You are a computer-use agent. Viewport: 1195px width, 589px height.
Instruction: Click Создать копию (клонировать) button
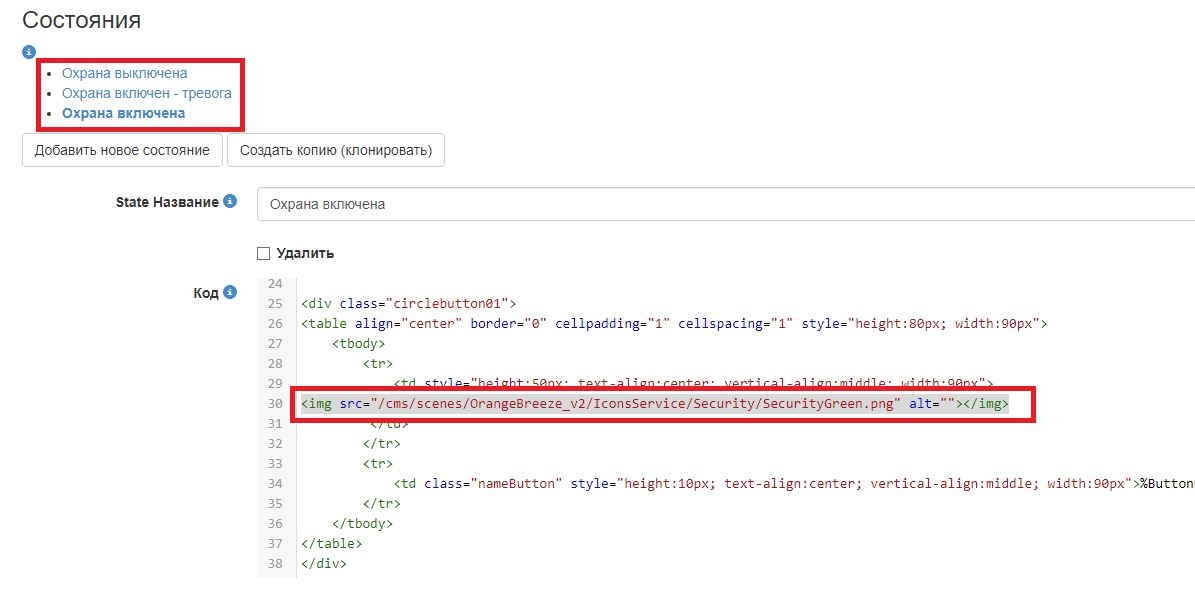click(336, 150)
